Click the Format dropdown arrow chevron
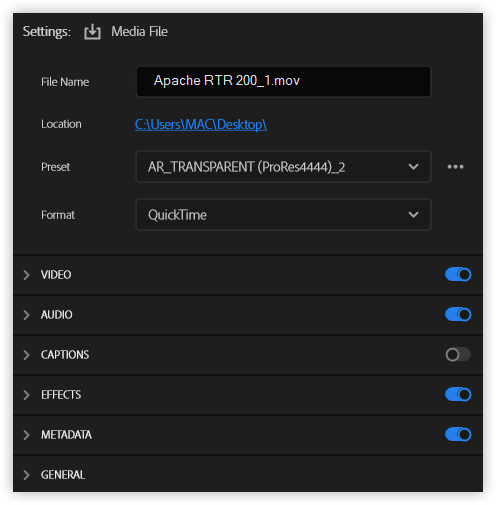This screenshot has height=505, width=496. click(x=413, y=215)
